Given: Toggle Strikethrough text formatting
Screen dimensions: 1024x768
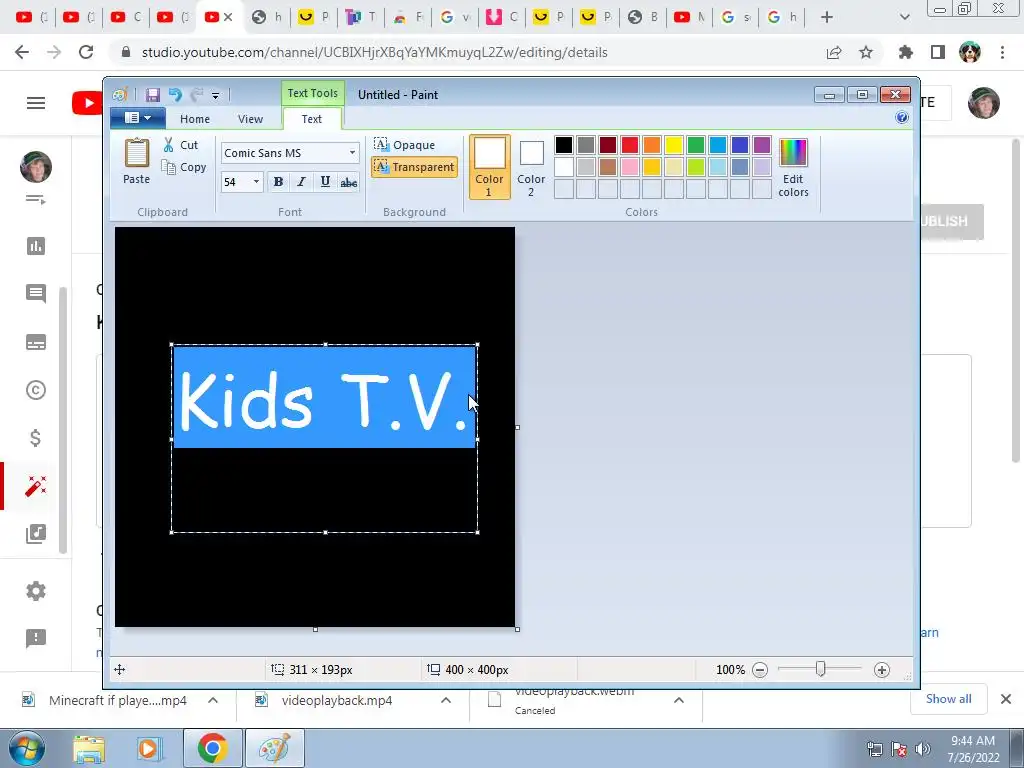Looking at the screenshot, I should (x=349, y=182).
